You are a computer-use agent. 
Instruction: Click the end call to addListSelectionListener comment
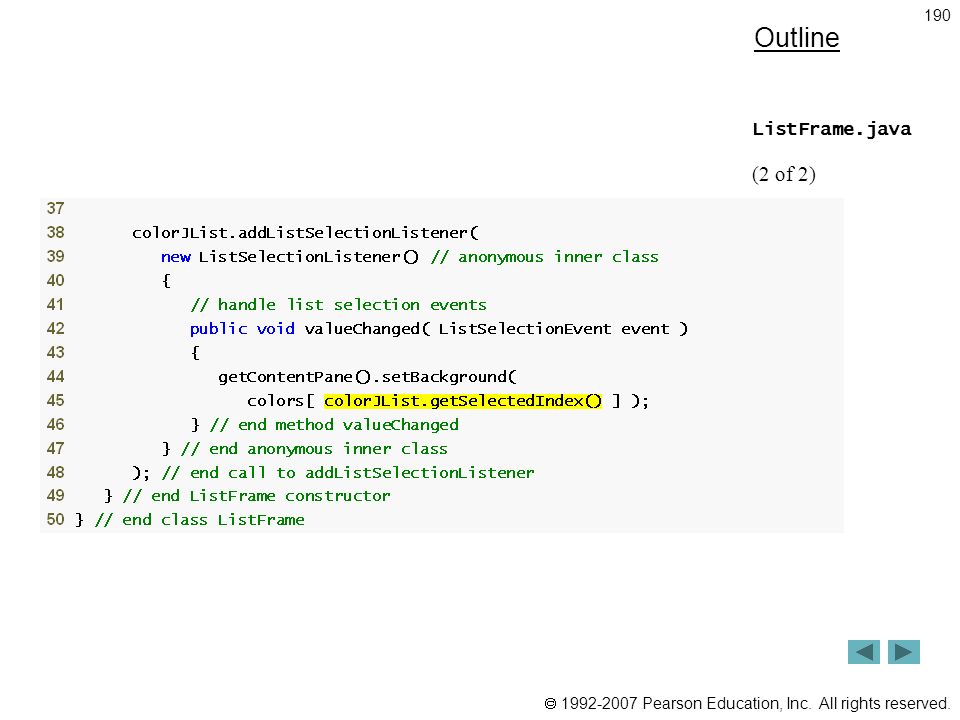(x=348, y=473)
